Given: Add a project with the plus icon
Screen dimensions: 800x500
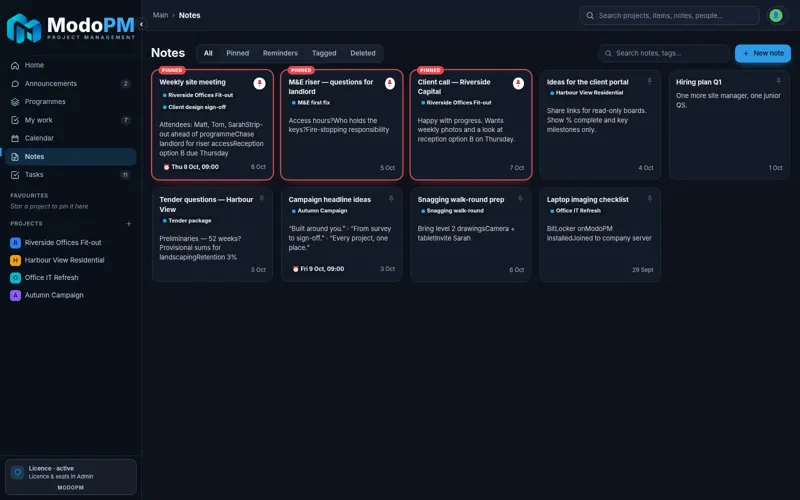Looking at the screenshot, I should (x=129, y=223).
